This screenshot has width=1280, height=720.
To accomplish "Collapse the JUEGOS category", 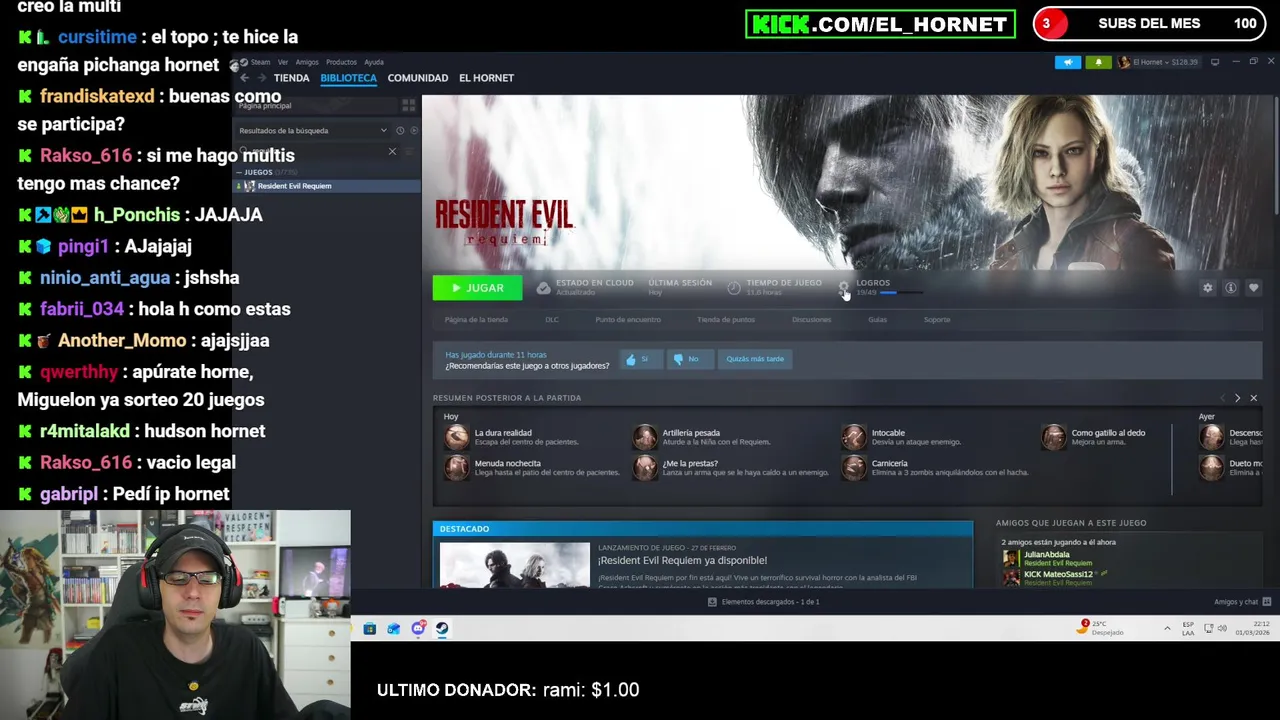I will tap(258, 172).
